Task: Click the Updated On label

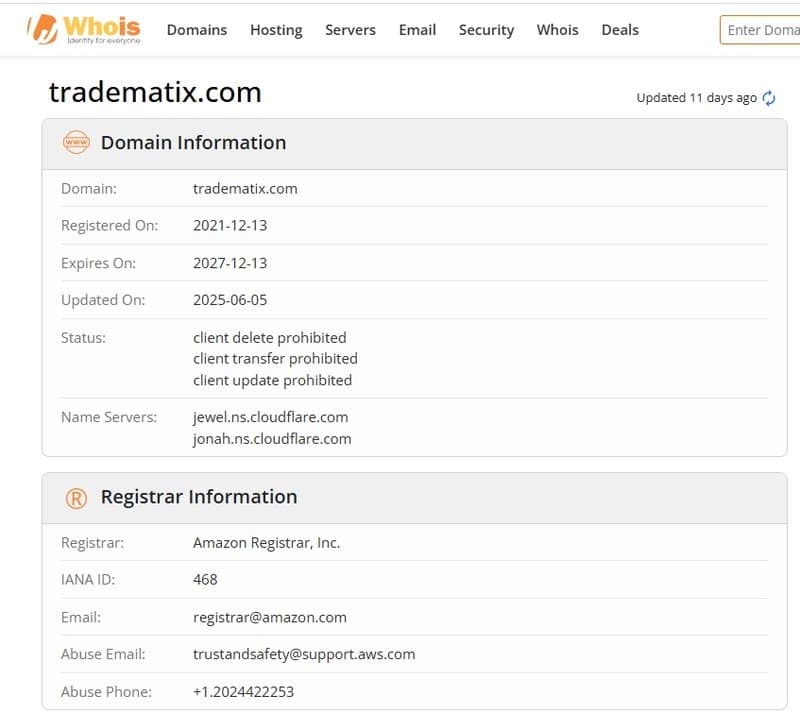Action: pyautogui.click(x=103, y=300)
